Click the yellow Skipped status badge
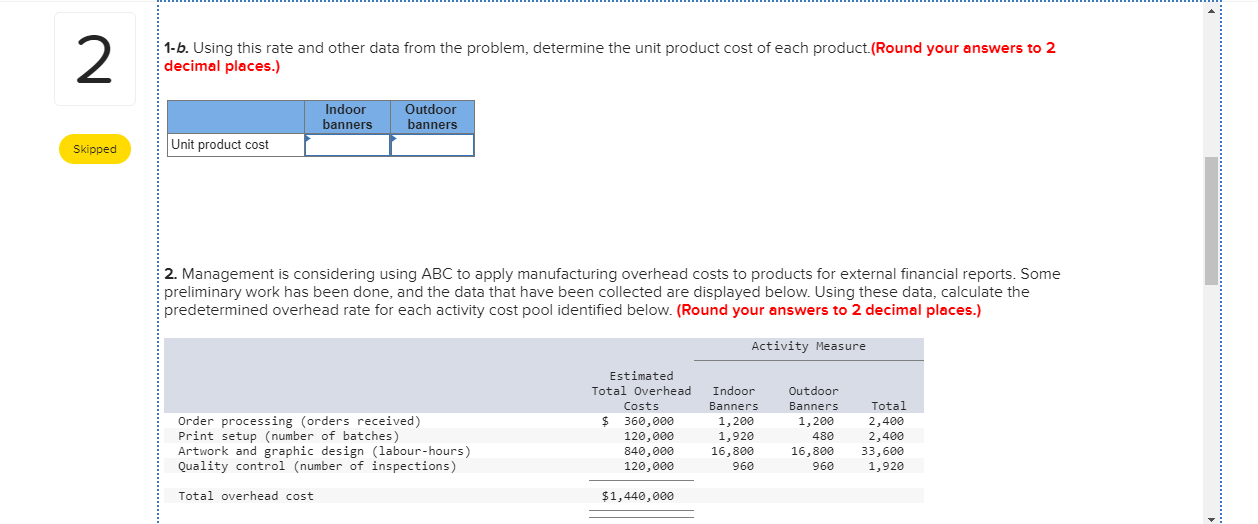 [95, 149]
